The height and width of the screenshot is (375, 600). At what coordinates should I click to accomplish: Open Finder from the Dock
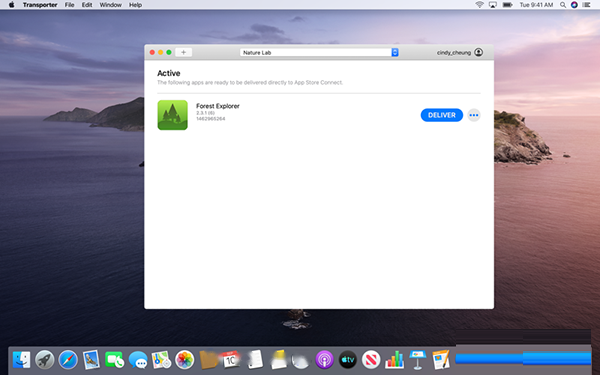(21, 360)
